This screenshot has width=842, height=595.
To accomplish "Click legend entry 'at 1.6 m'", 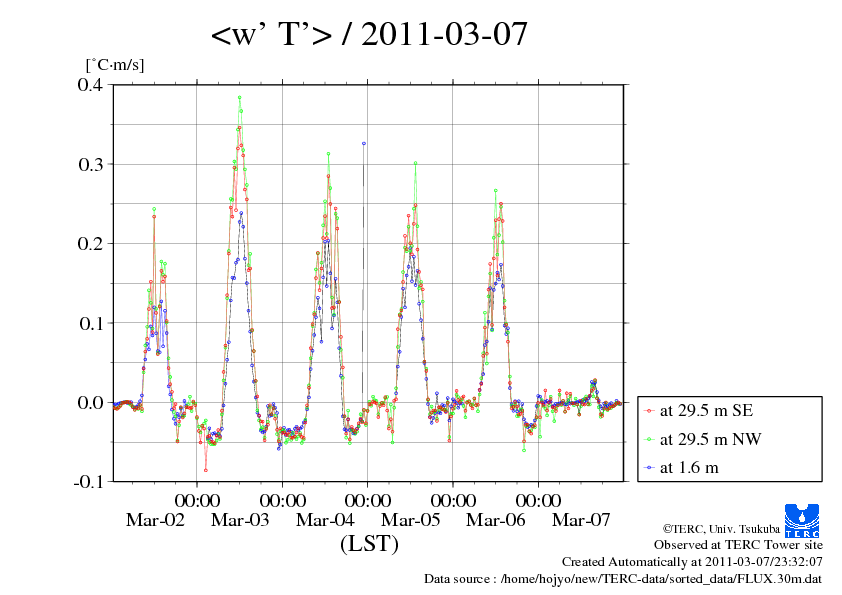I will pyautogui.click(x=689, y=468).
